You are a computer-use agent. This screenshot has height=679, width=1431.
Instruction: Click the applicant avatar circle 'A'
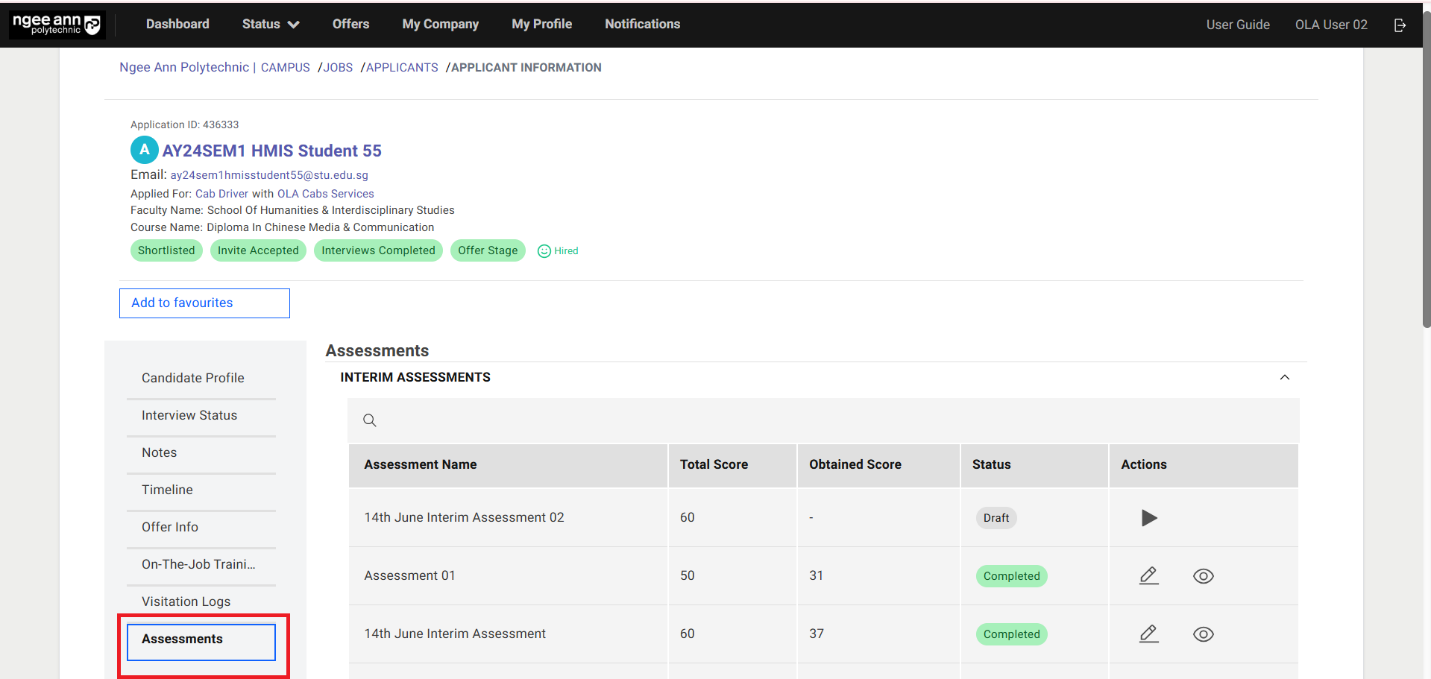(144, 150)
